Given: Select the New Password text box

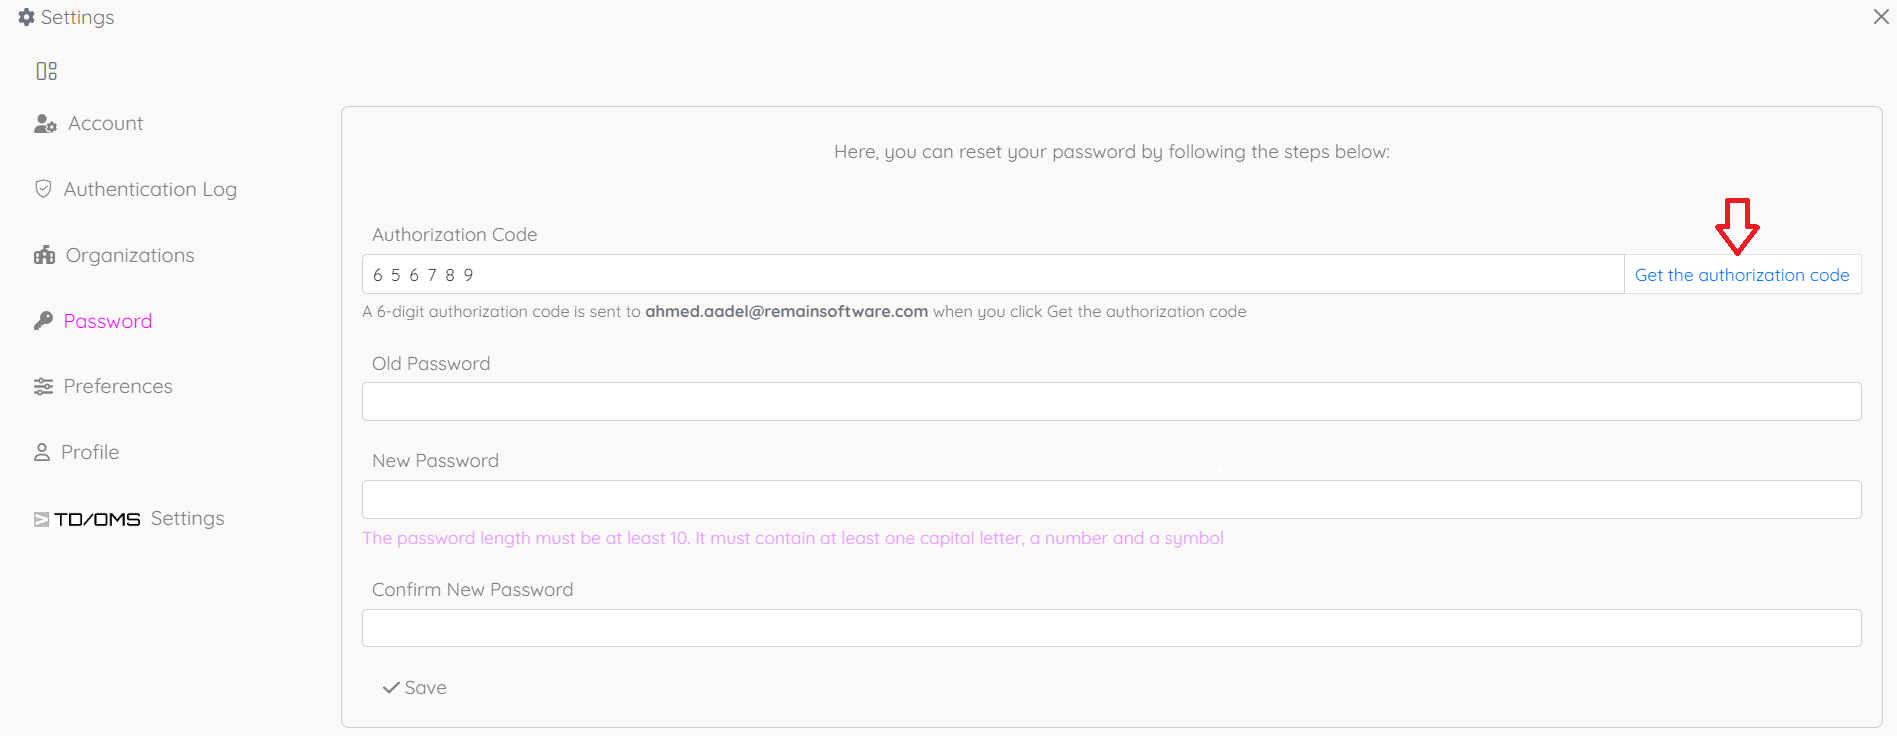Looking at the screenshot, I should click(x=1110, y=500).
